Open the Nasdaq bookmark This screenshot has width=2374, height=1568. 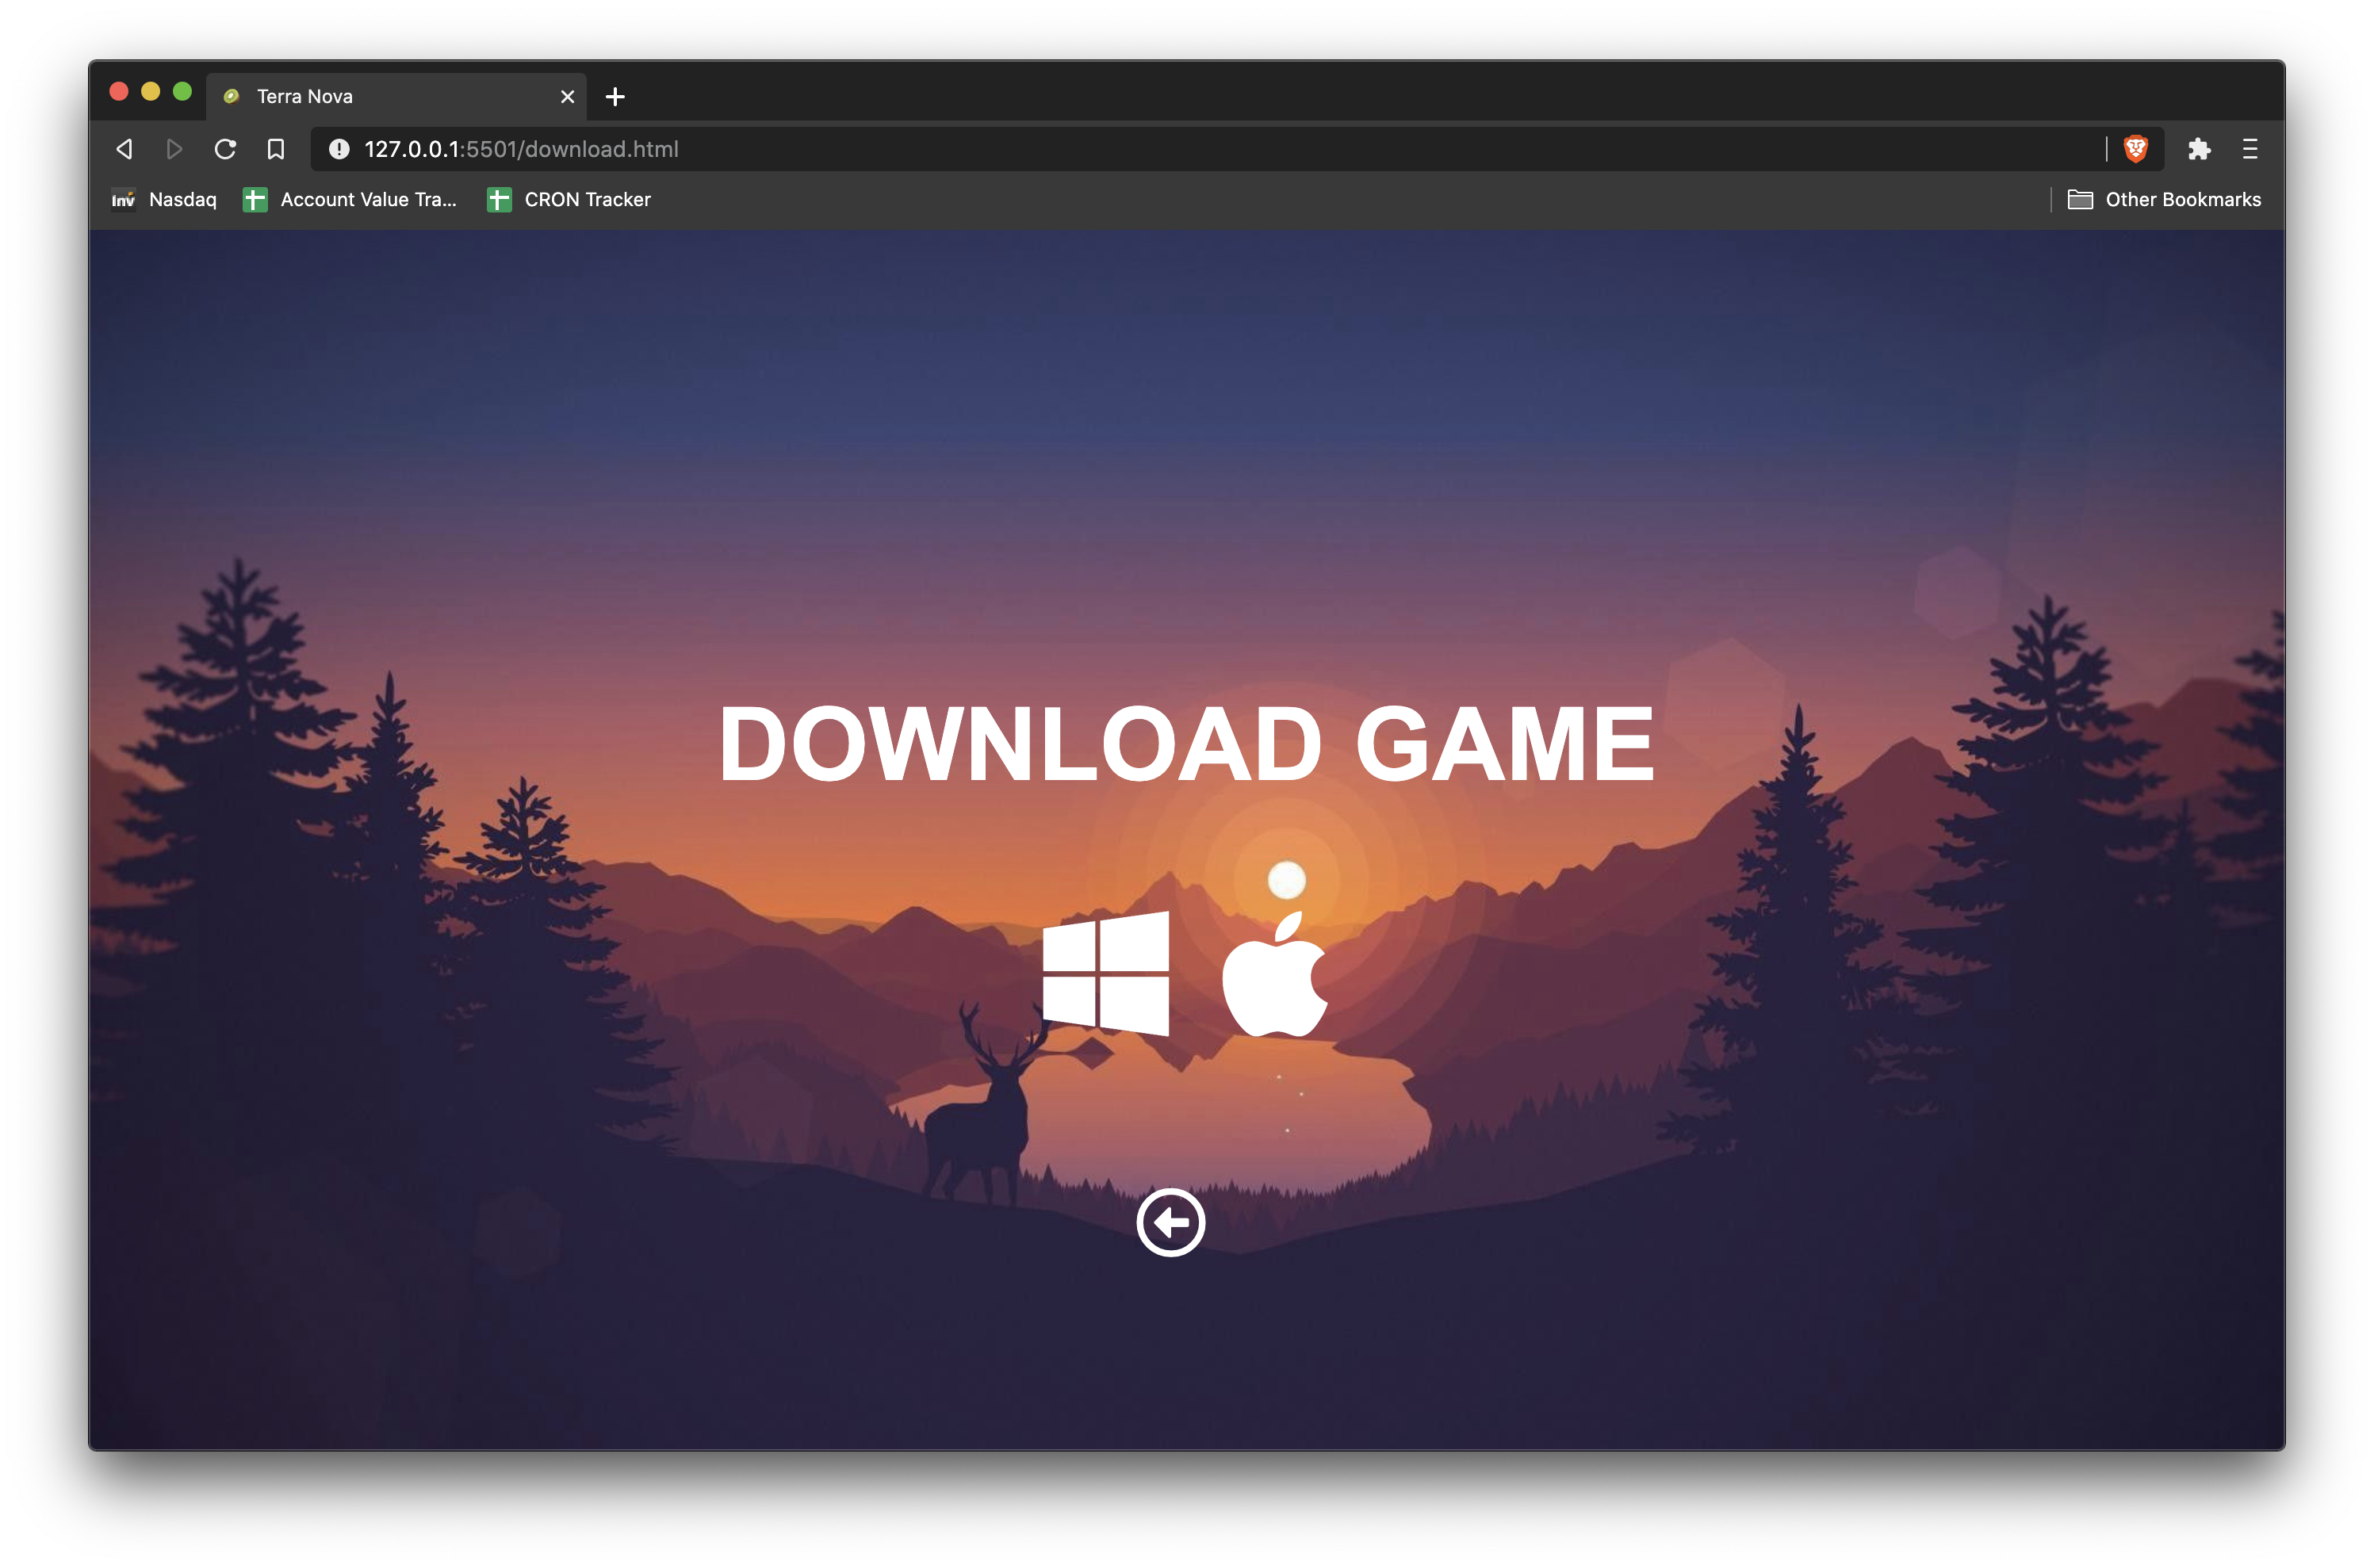(x=165, y=199)
